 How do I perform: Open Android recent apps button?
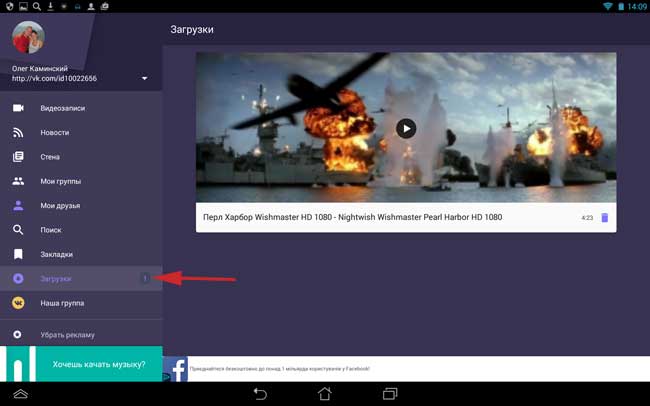tap(390, 394)
